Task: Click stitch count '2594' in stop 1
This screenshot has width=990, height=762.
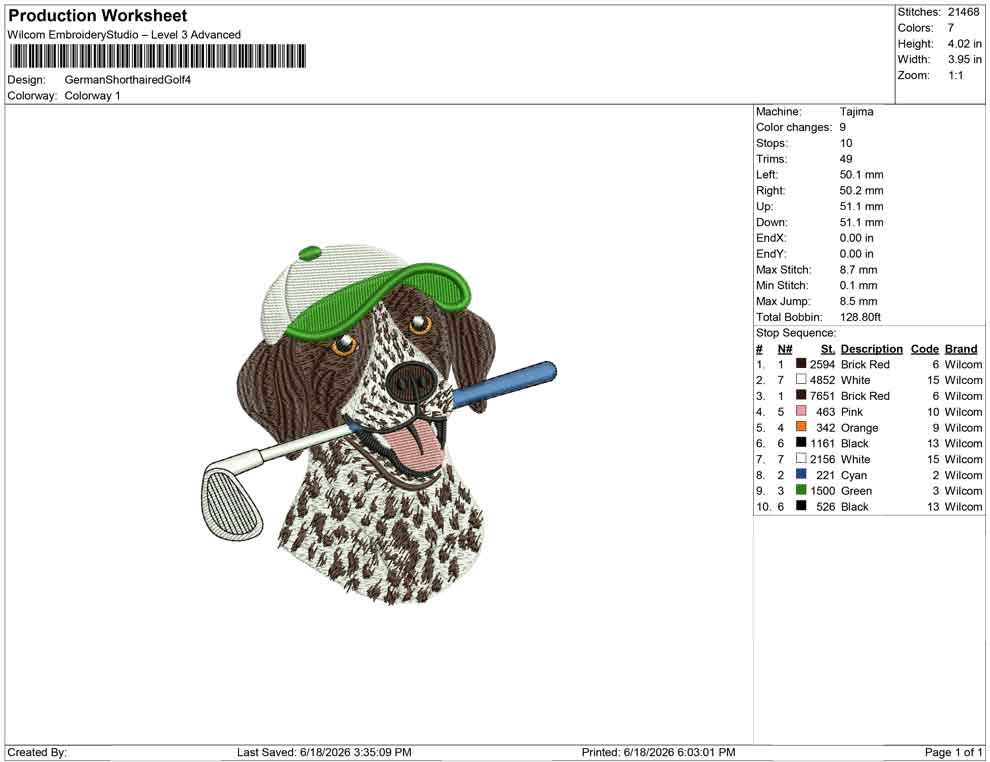Action: pos(823,364)
